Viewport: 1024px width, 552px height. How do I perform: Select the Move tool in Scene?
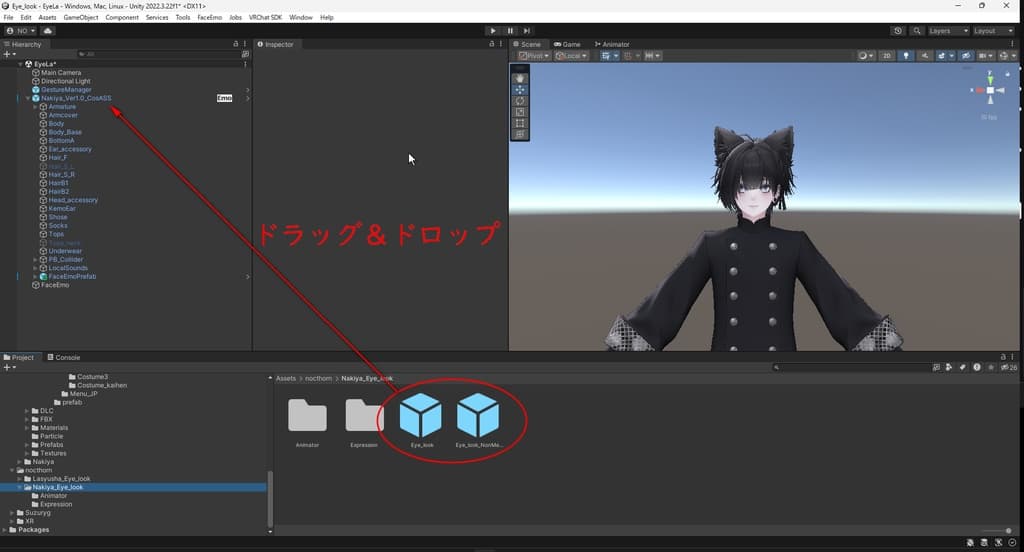point(520,89)
